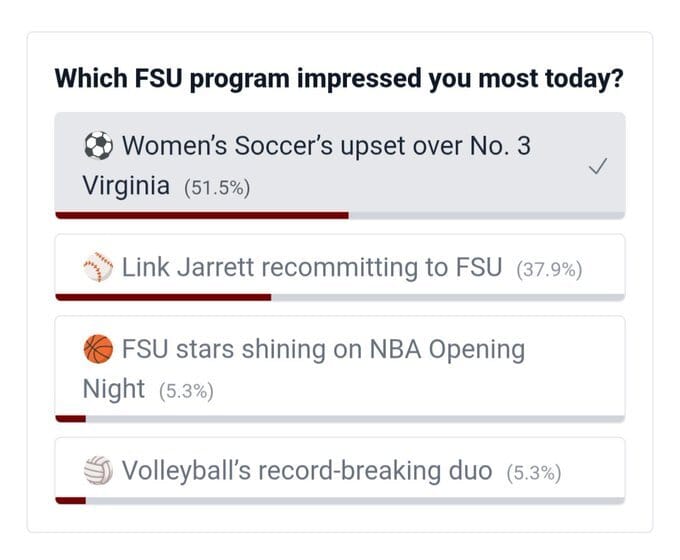Image resolution: width=680 pixels, height=560 pixels.
Task: Click the soccer ball emoji icon
Action: tap(98, 146)
